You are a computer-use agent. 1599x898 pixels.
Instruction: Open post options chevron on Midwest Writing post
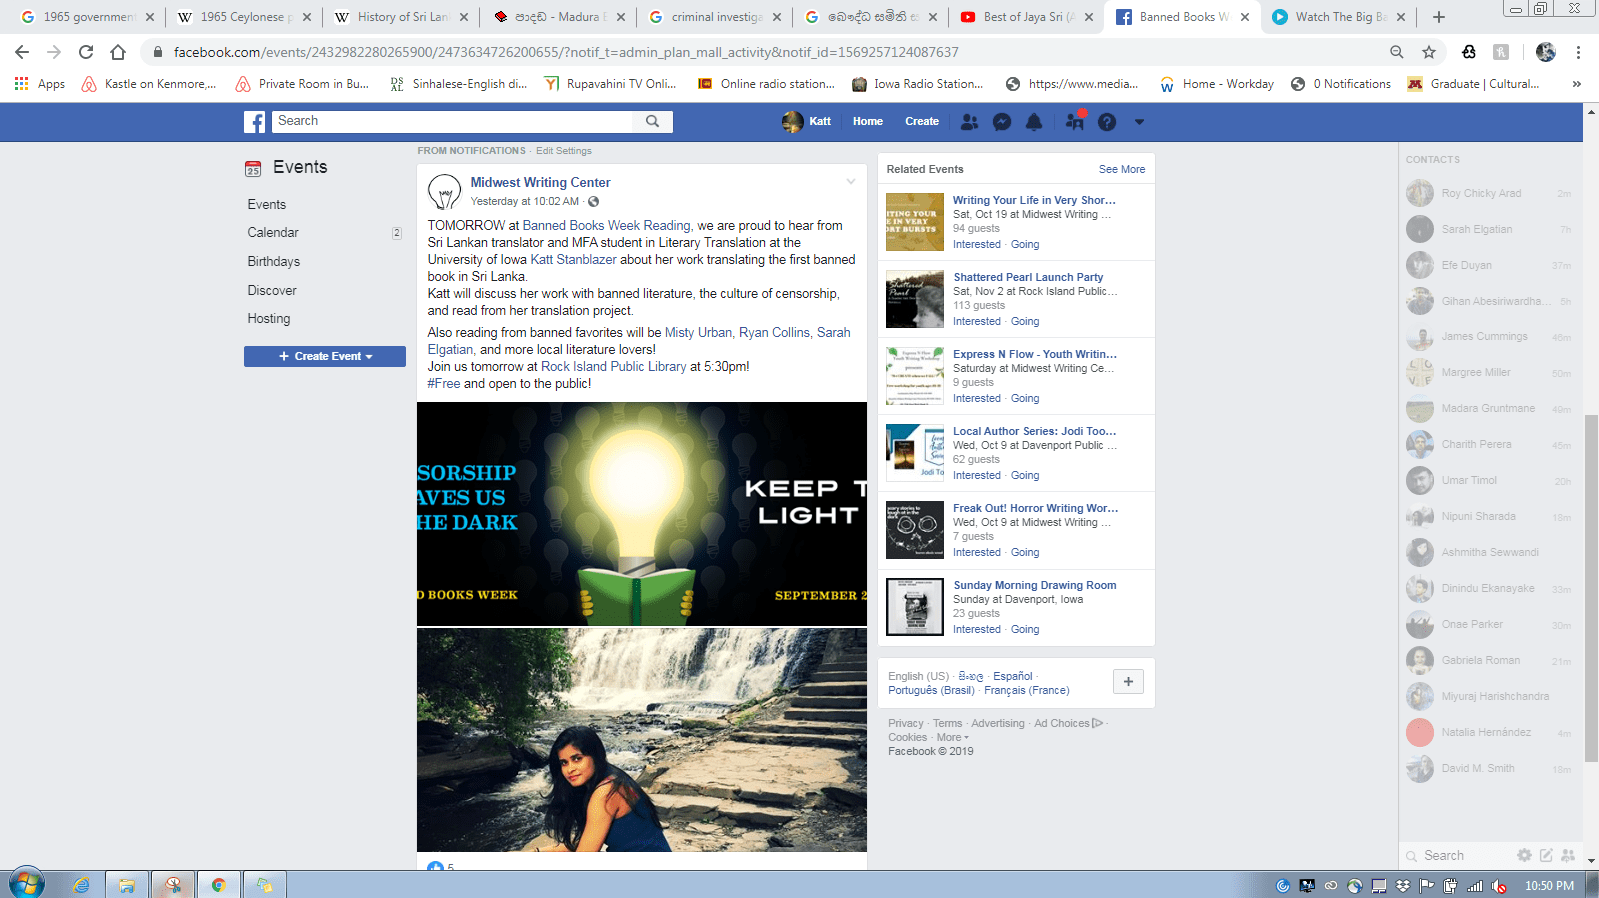(851, 181)
